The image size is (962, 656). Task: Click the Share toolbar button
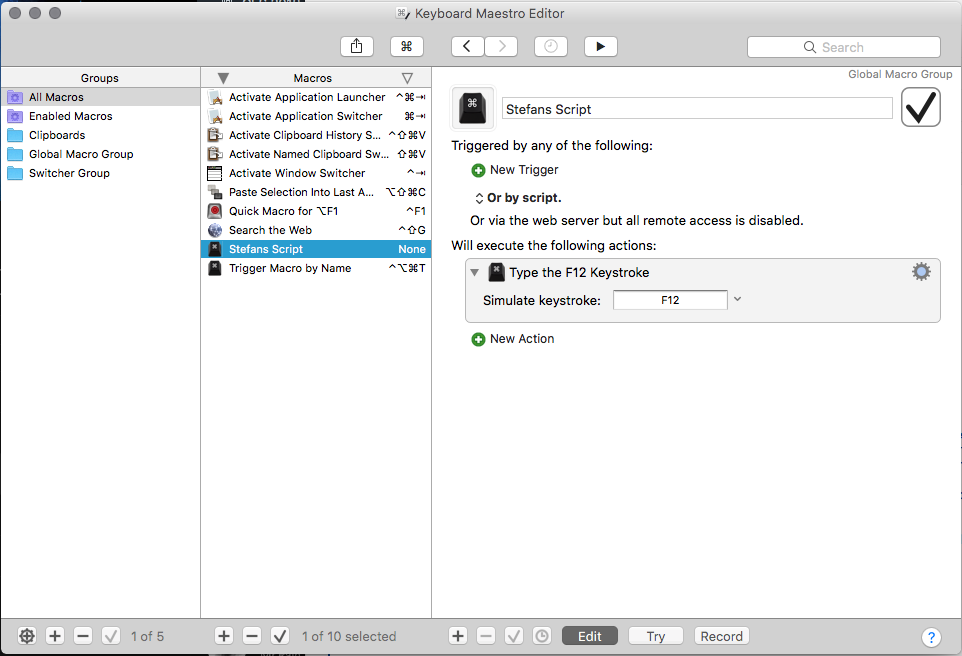tap(356, 47)
